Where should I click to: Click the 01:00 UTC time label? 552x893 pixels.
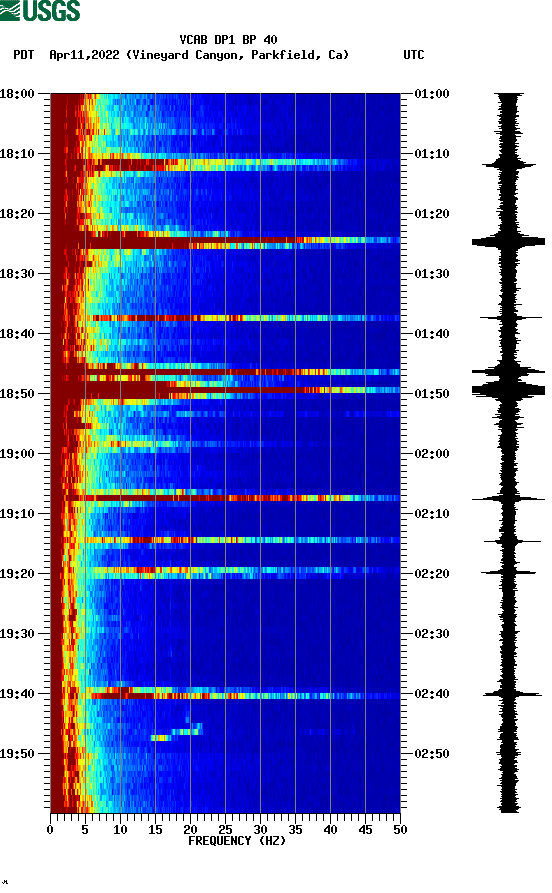click(432, 93)
